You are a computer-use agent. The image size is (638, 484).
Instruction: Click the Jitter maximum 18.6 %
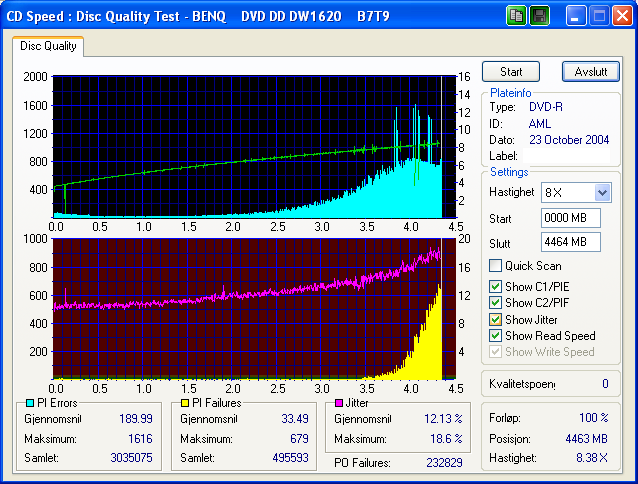pos(446,439)
